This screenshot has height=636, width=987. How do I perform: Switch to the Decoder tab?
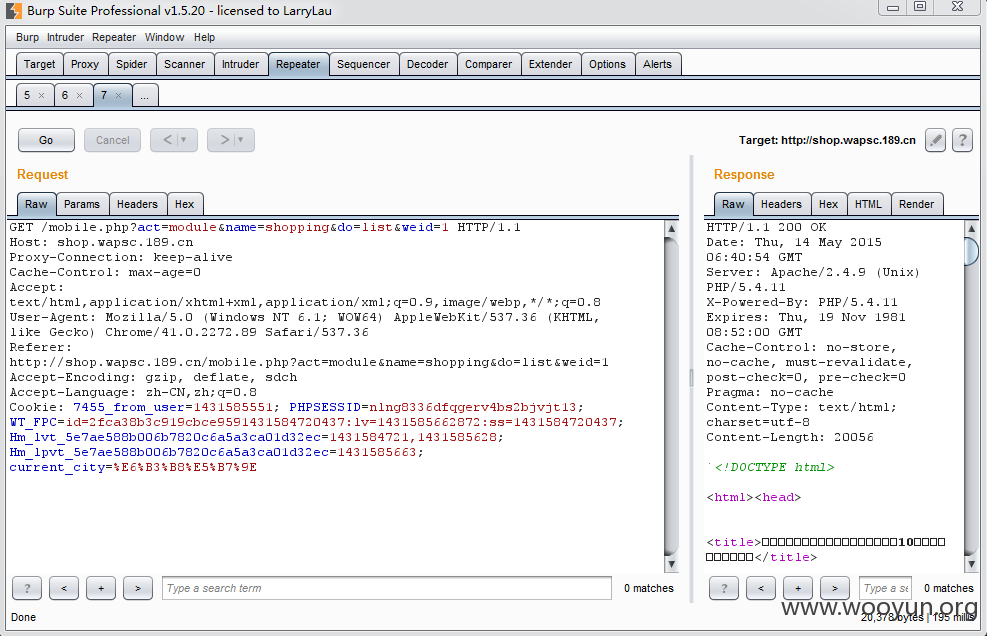click(427, 64)
